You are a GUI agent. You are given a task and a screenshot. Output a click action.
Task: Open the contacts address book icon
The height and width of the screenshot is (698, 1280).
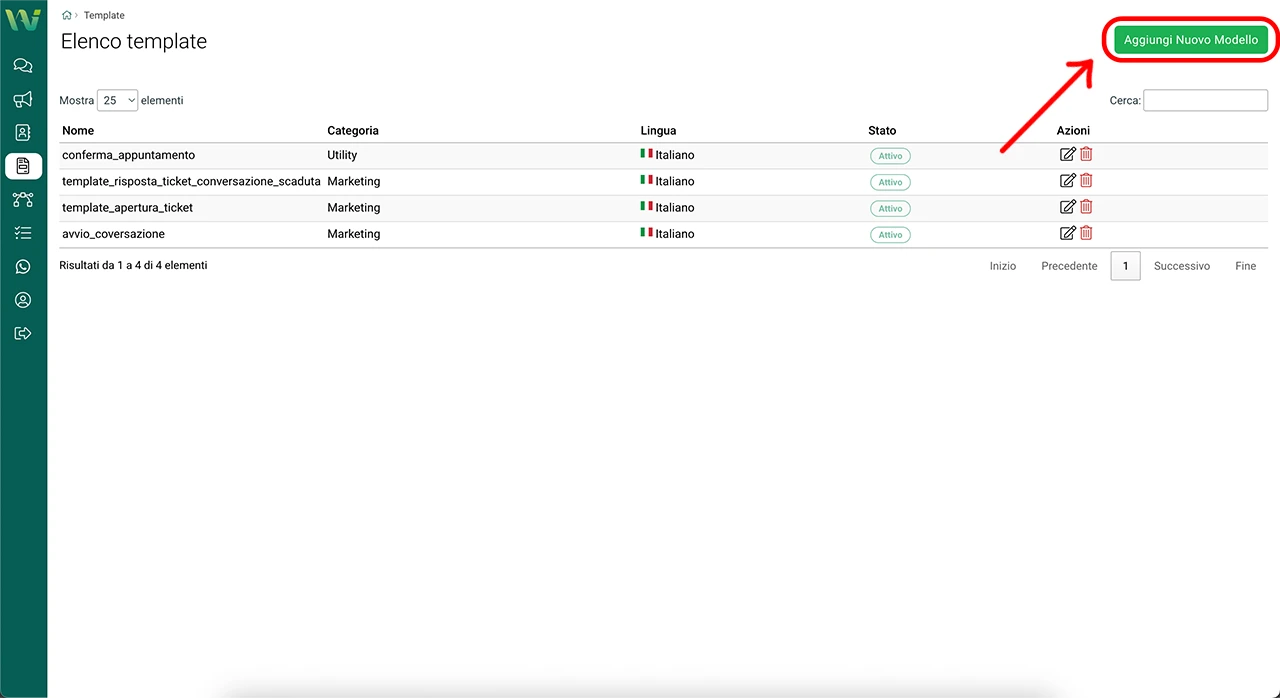click(x=23, y=132)
